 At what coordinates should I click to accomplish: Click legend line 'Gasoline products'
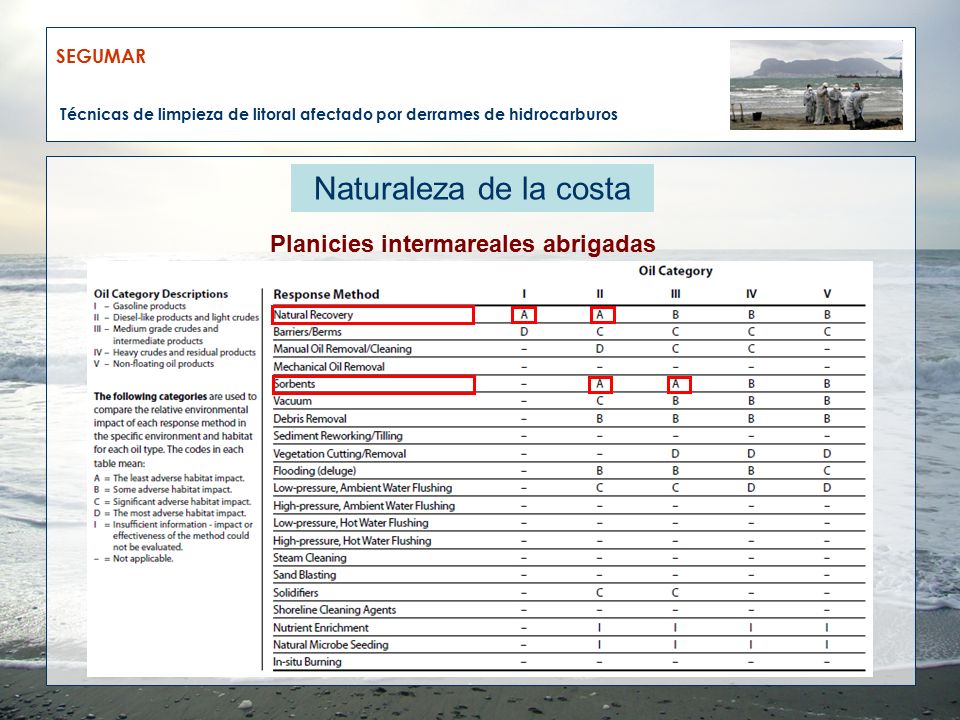pos(149,306)
